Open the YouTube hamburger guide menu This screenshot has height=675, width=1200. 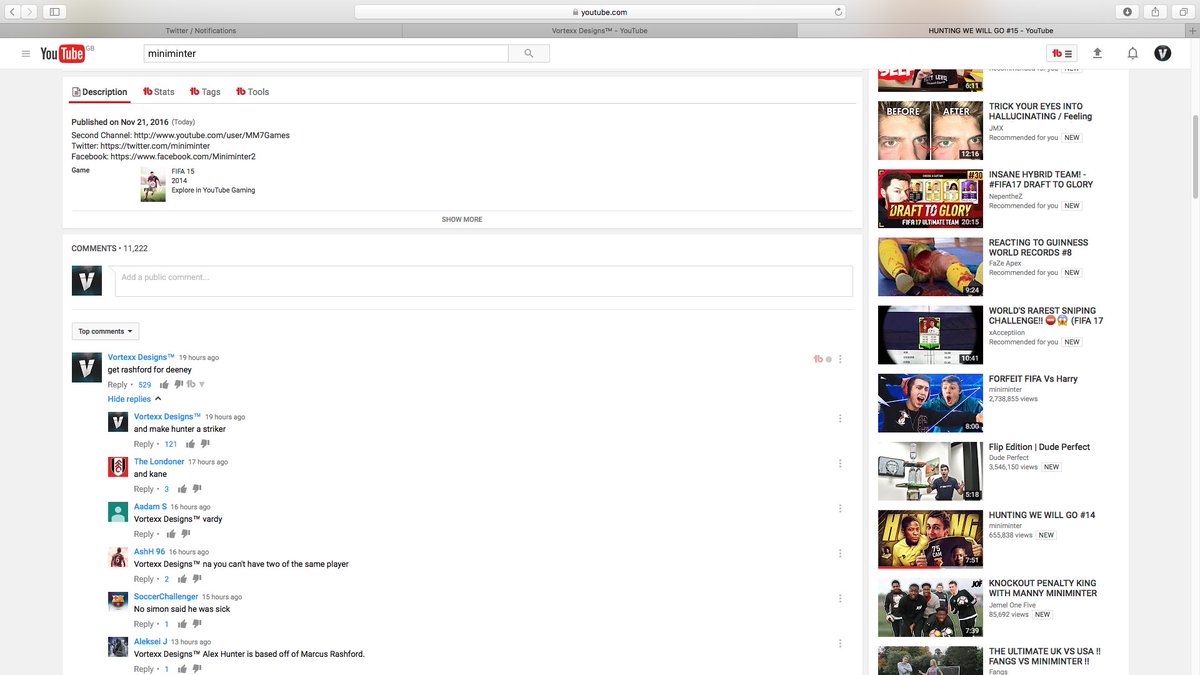[x=26, y=54]
